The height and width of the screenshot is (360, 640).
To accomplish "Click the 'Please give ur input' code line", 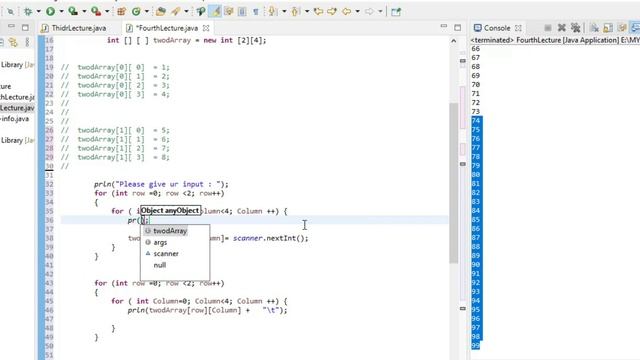I will click(x=162, y=184).
